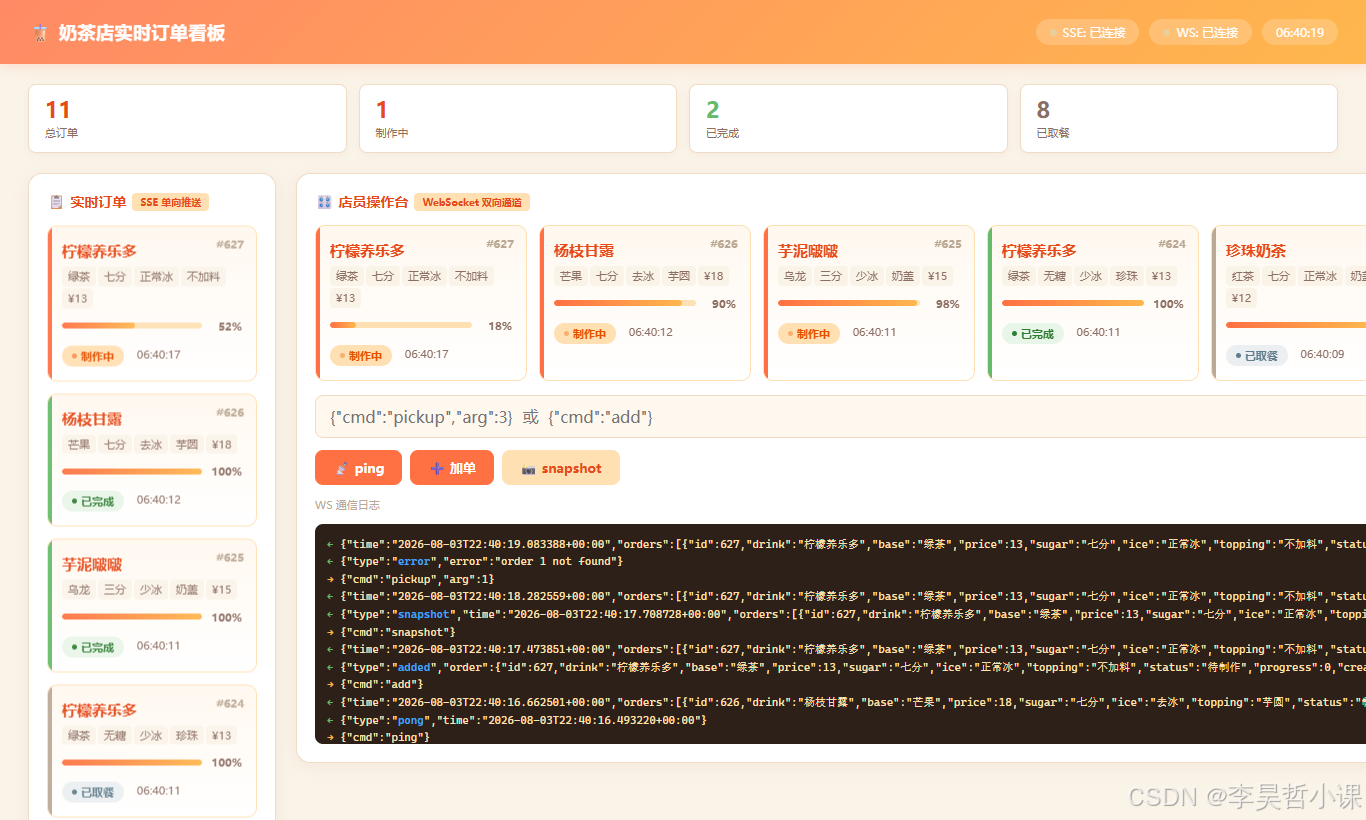This screenshot has height=820, width=1366.
Task: Click 已完成 badge on 店员操作台 #624 card
Action: [x=1033, y=334]
